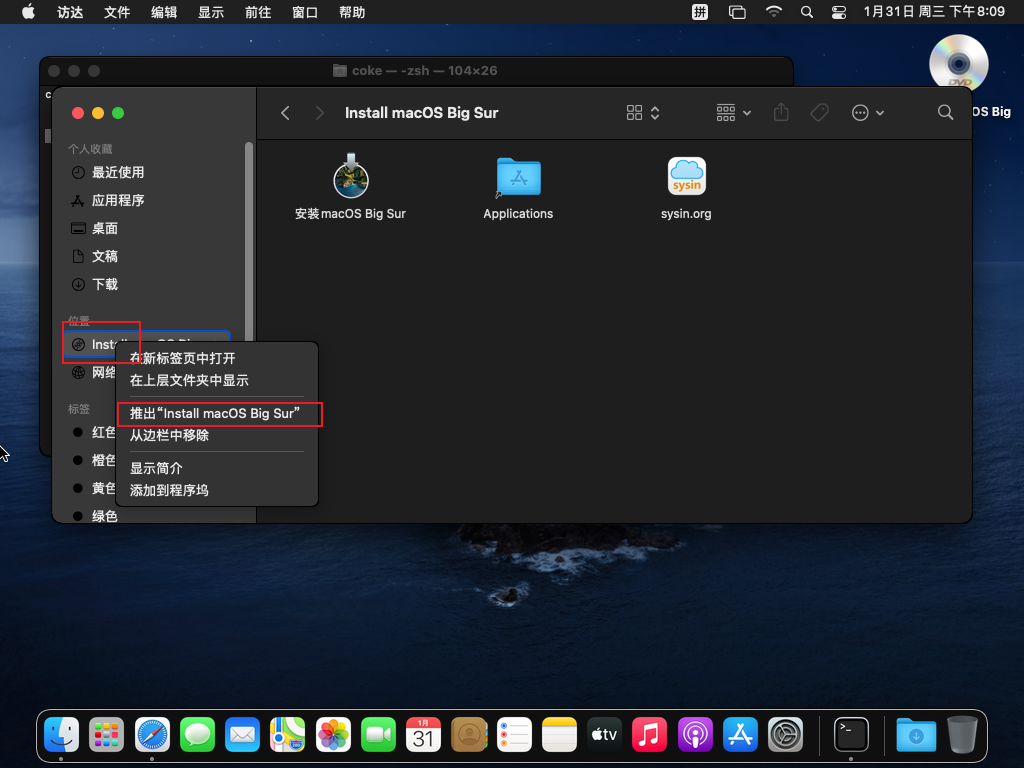Open Terminal from the Dock
This screenshot has width=1024, height=768.
tap(852, 734)
